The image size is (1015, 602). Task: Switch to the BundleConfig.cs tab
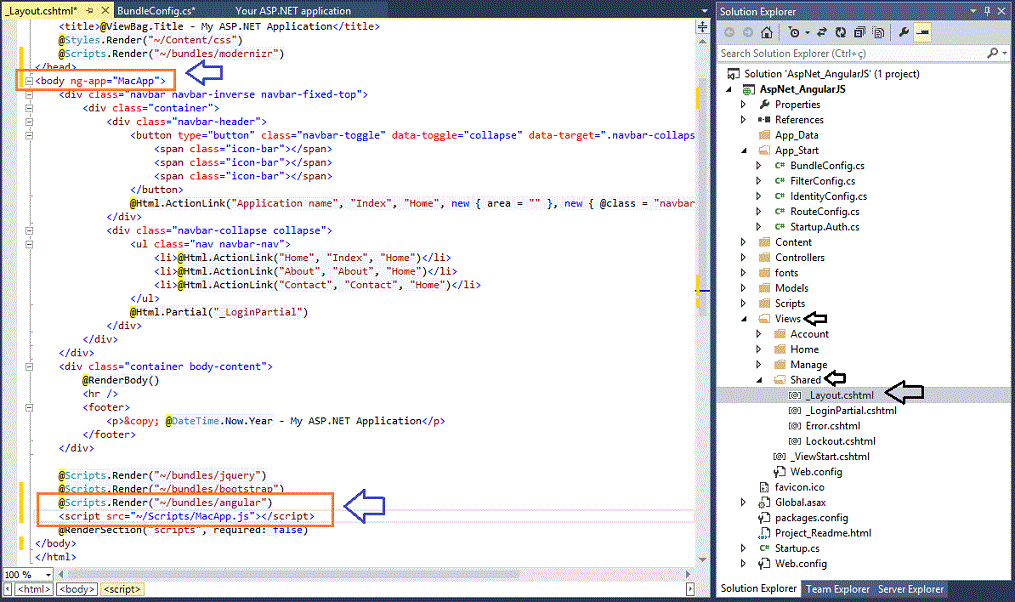156,11
